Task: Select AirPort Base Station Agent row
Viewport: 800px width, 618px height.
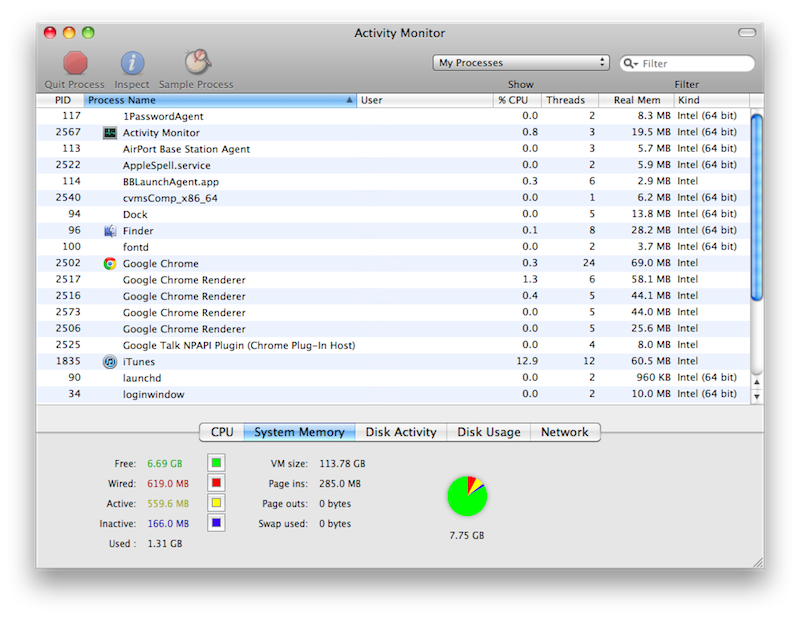Action: (x=393, y=149)
